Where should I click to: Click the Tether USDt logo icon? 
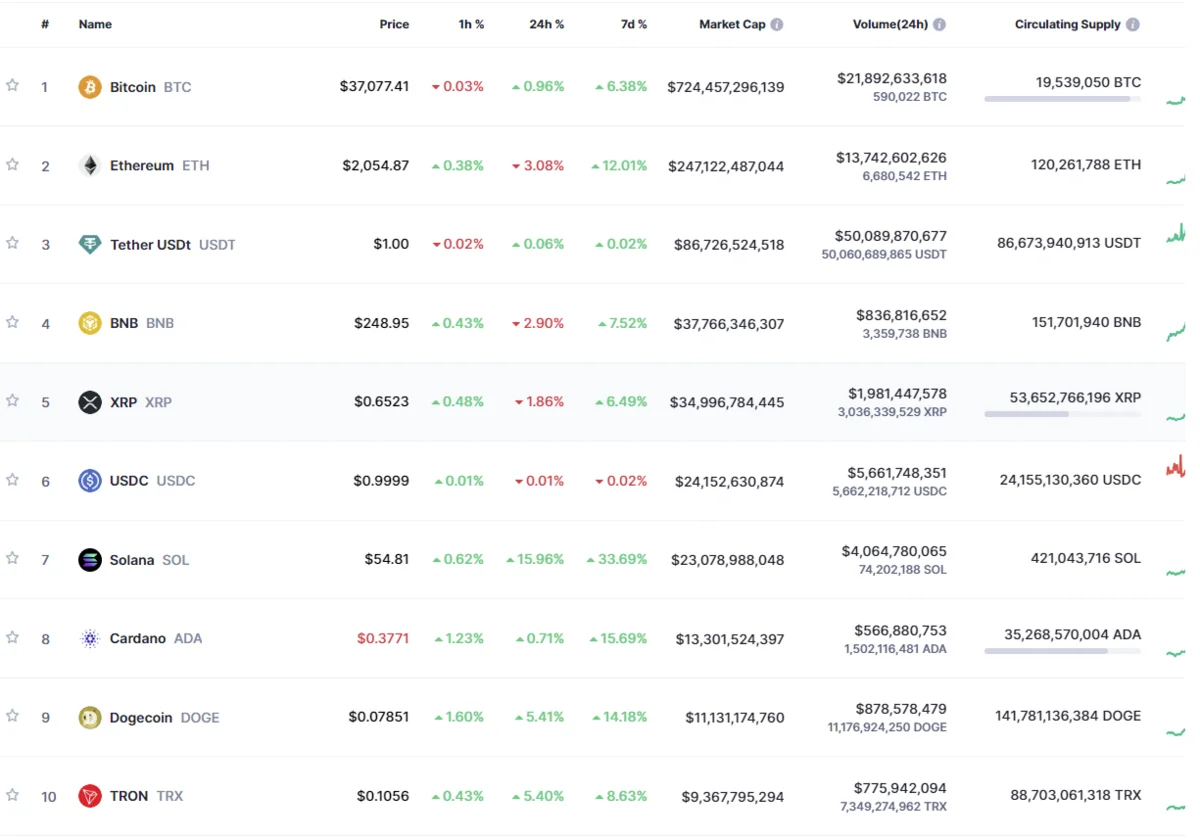pos(90,245)
